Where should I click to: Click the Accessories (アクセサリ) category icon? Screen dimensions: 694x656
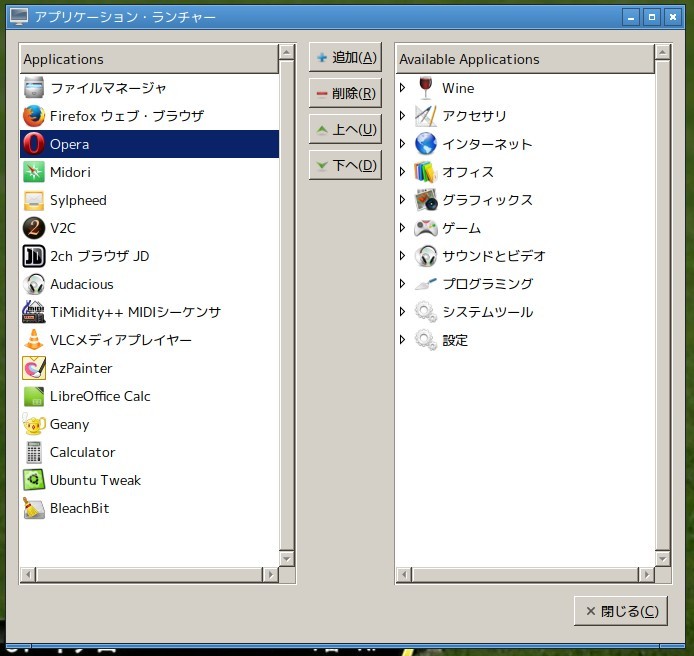pos(426,116)
